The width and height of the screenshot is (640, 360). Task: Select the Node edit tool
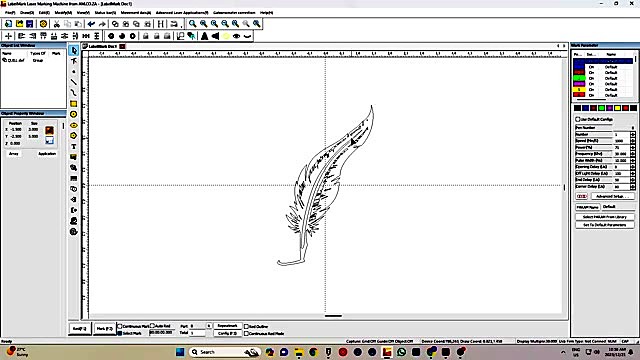coord(73,61)
